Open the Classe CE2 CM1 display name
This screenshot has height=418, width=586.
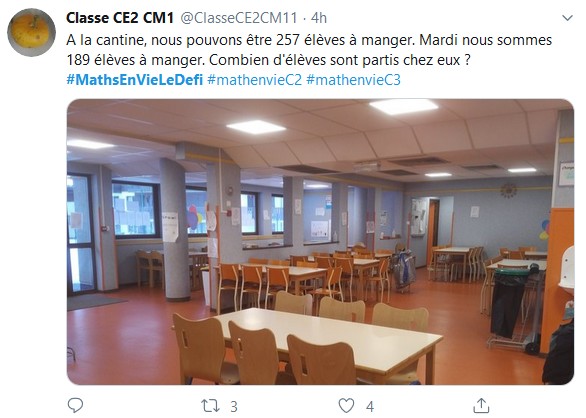[120, 18]
